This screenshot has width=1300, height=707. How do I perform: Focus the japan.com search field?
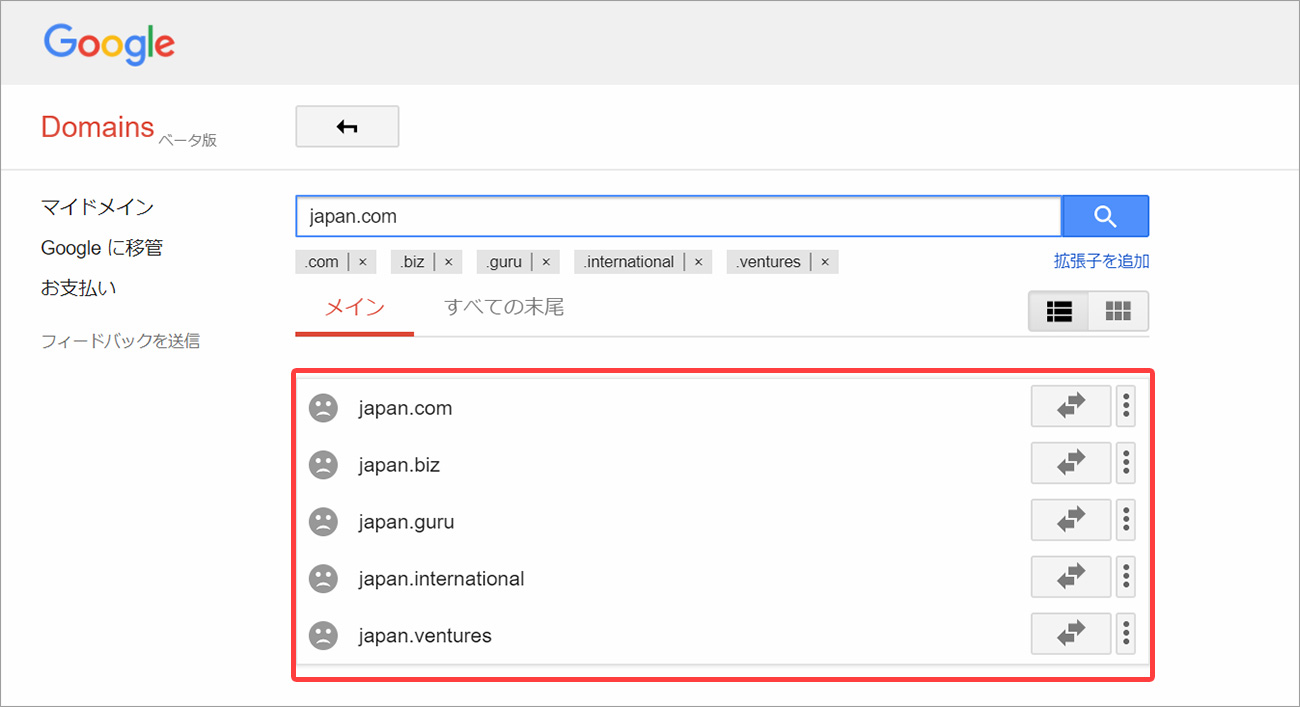click(678, 216)
